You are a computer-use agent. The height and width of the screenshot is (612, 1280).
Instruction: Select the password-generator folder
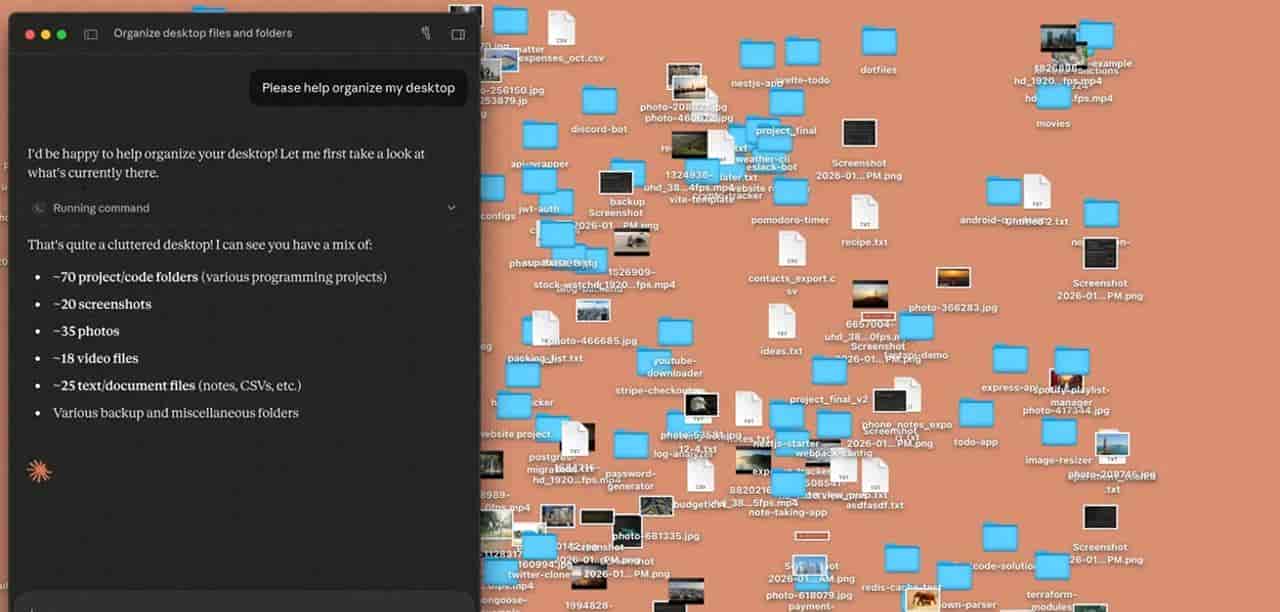tap(631, 445)
